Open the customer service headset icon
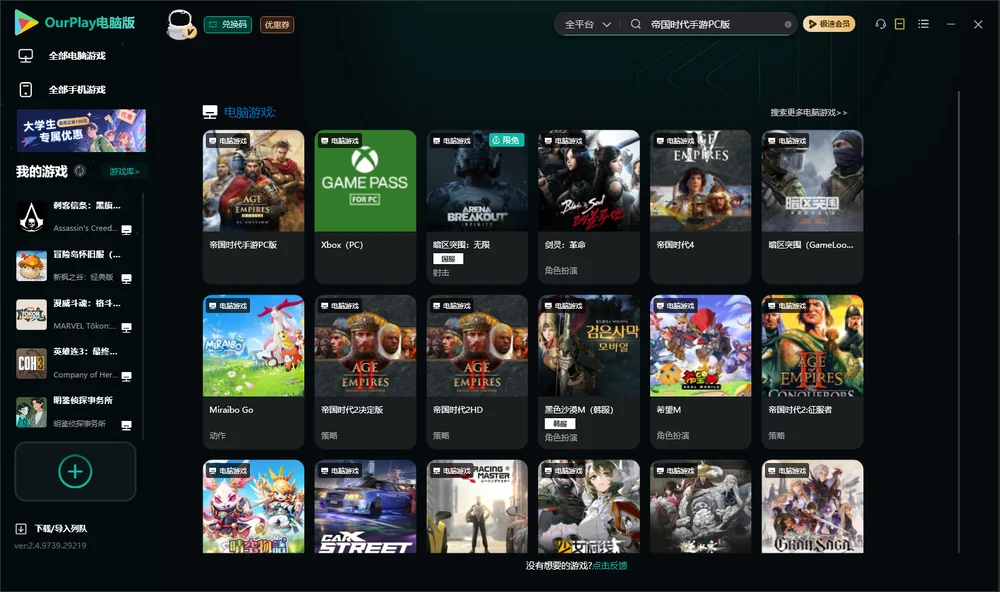The height and width of the screenshot is (592, 1000). click(x=880, y=24)
